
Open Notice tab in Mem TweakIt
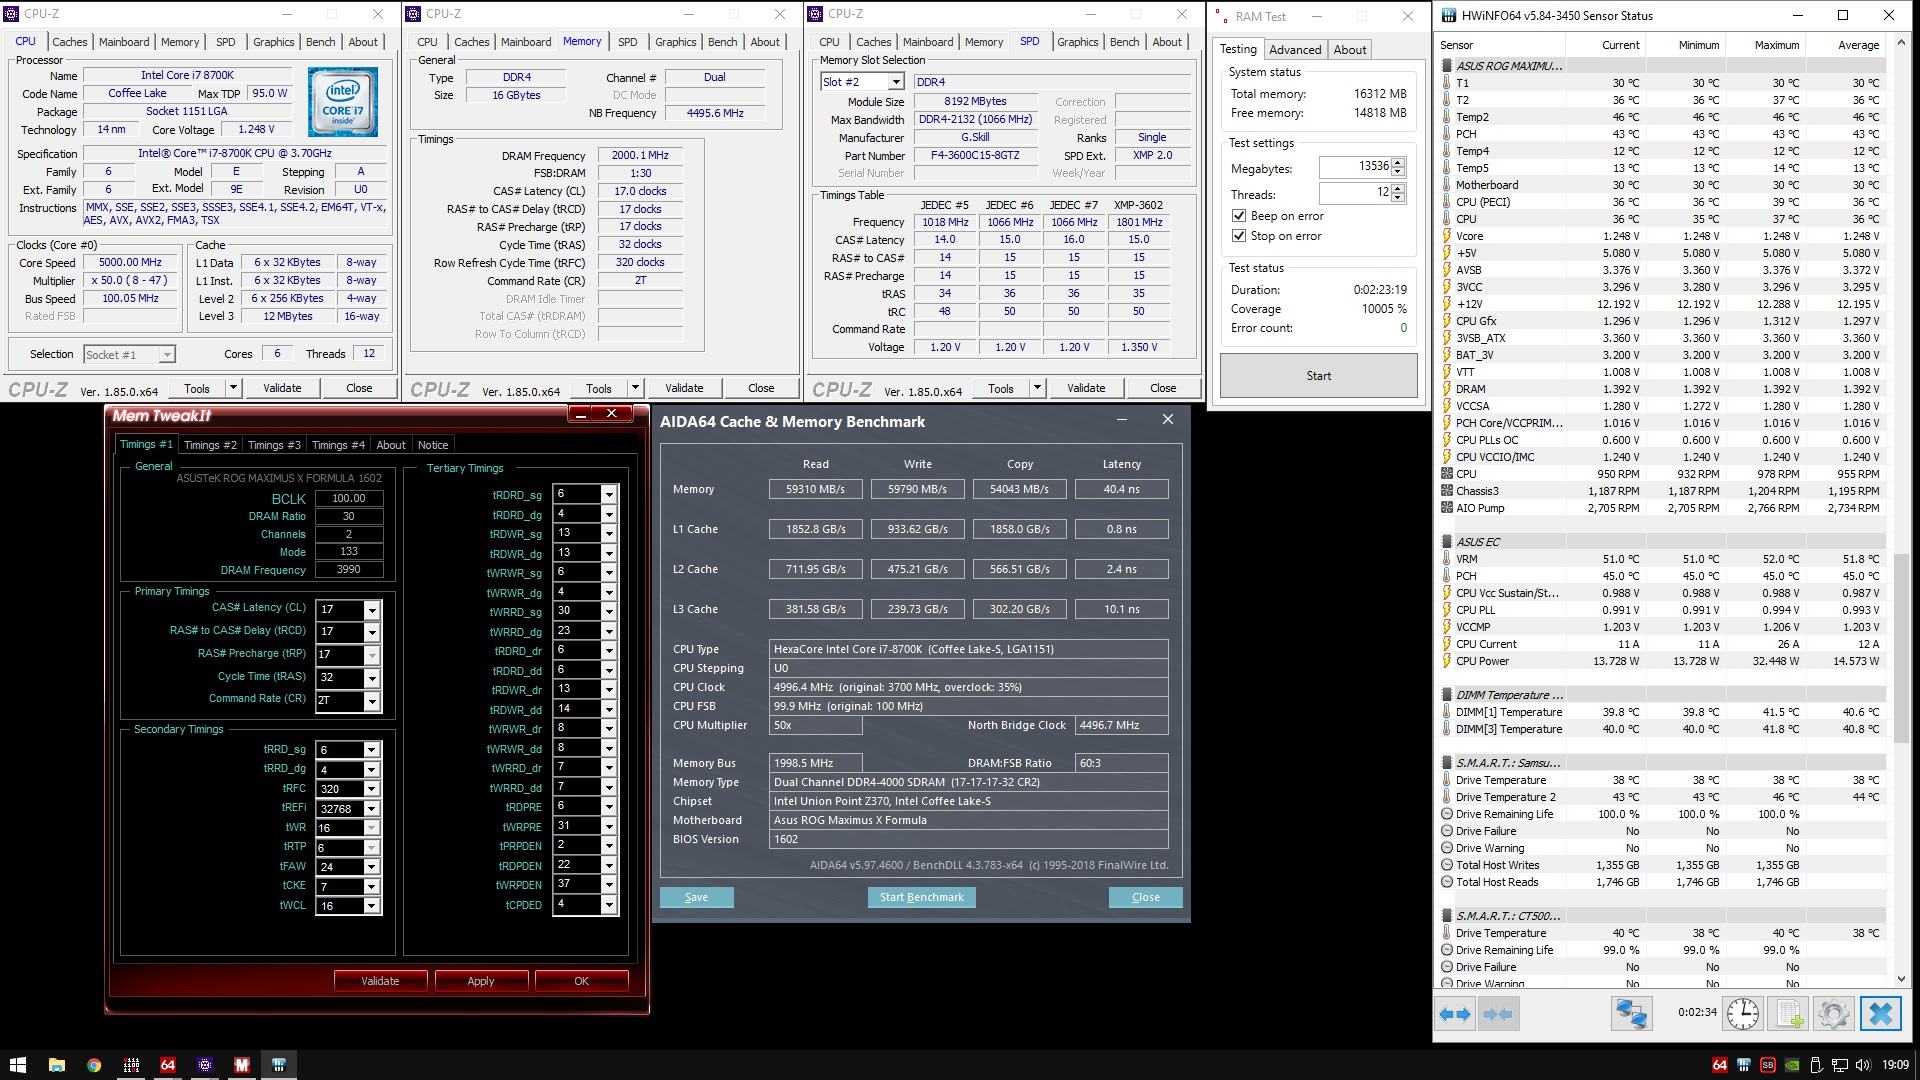coord(433,445)
